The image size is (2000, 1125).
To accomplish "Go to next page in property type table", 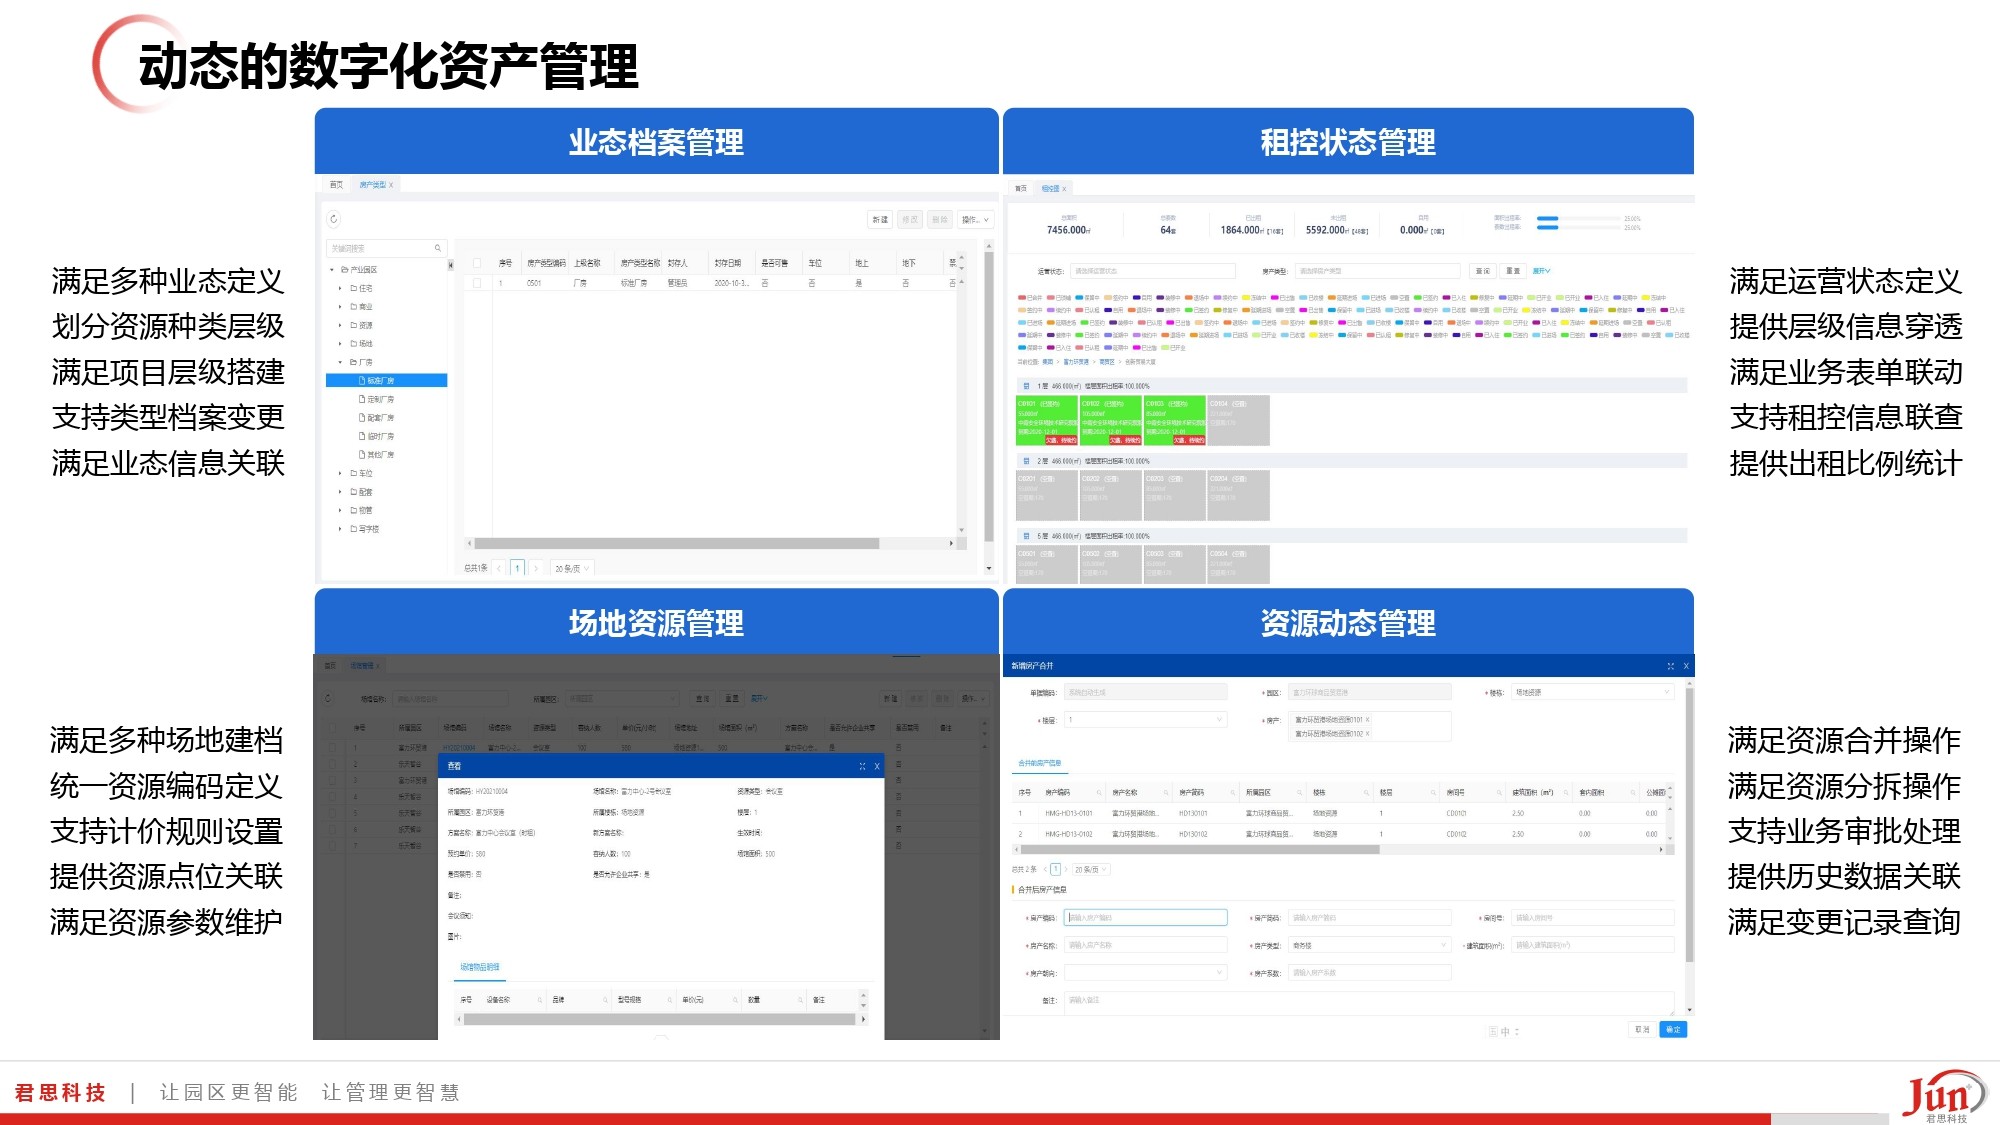I will (536, 568).
